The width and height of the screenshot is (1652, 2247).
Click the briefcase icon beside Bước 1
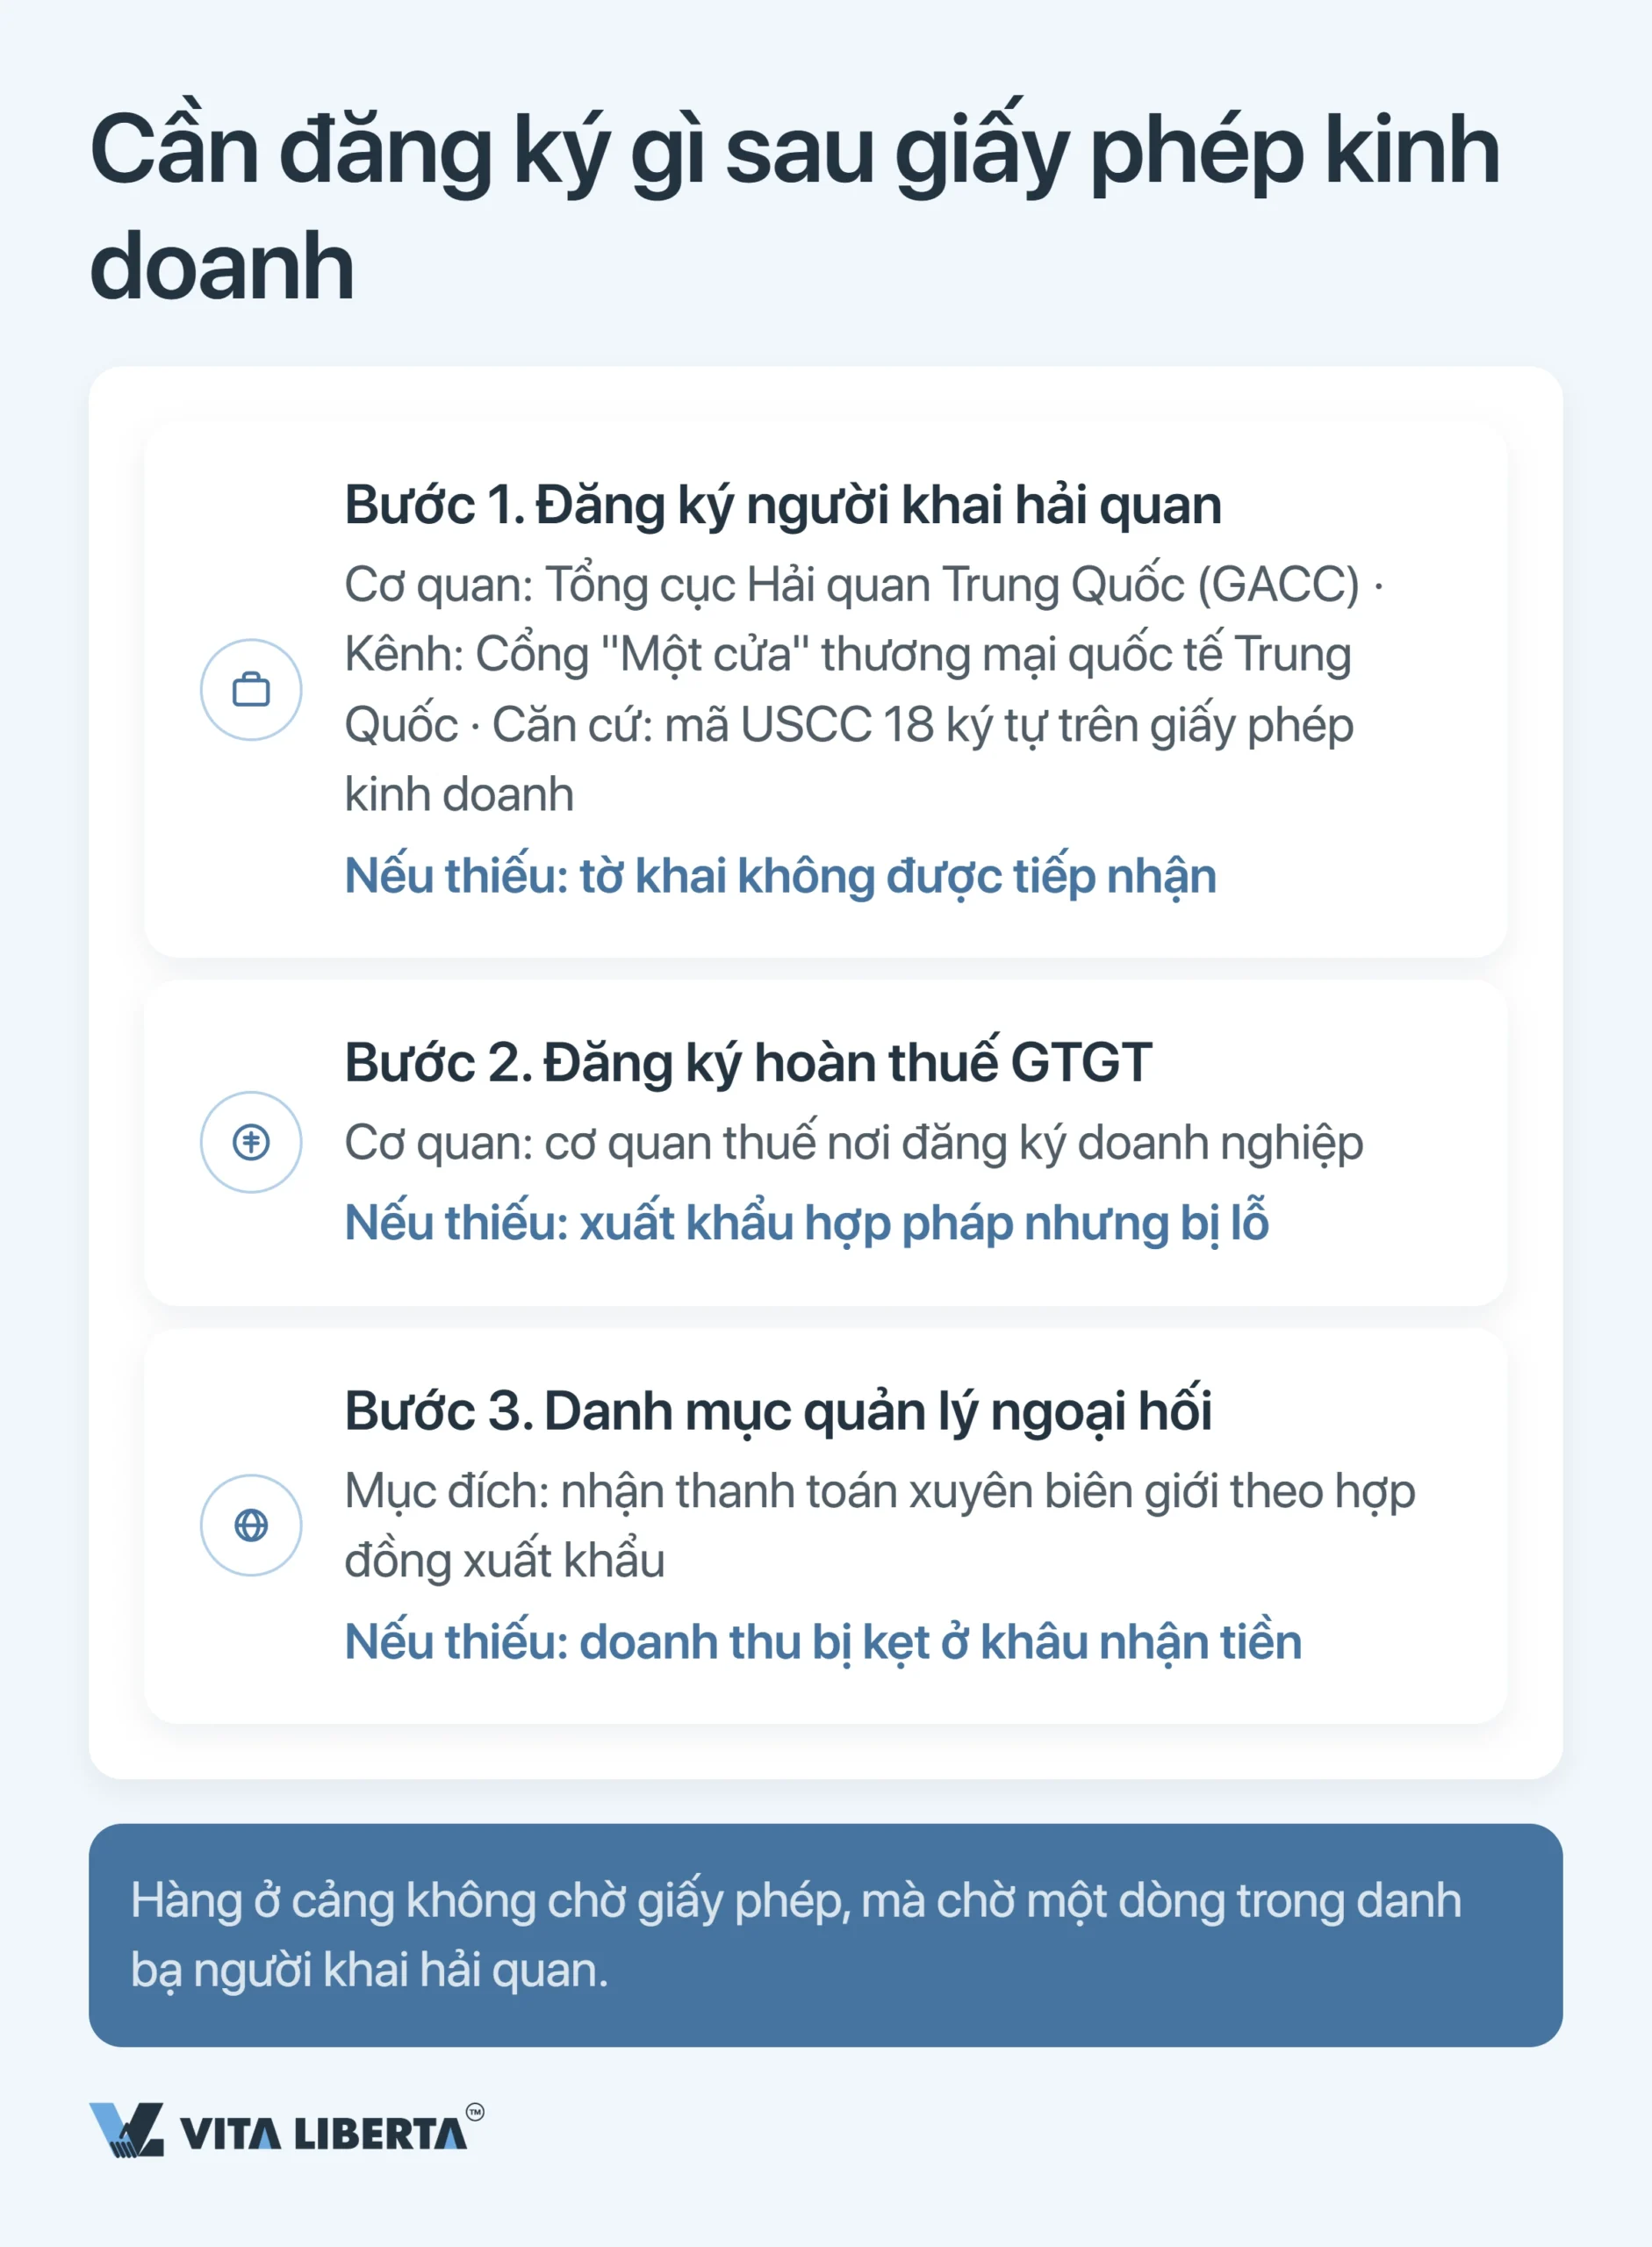point(251,690)
